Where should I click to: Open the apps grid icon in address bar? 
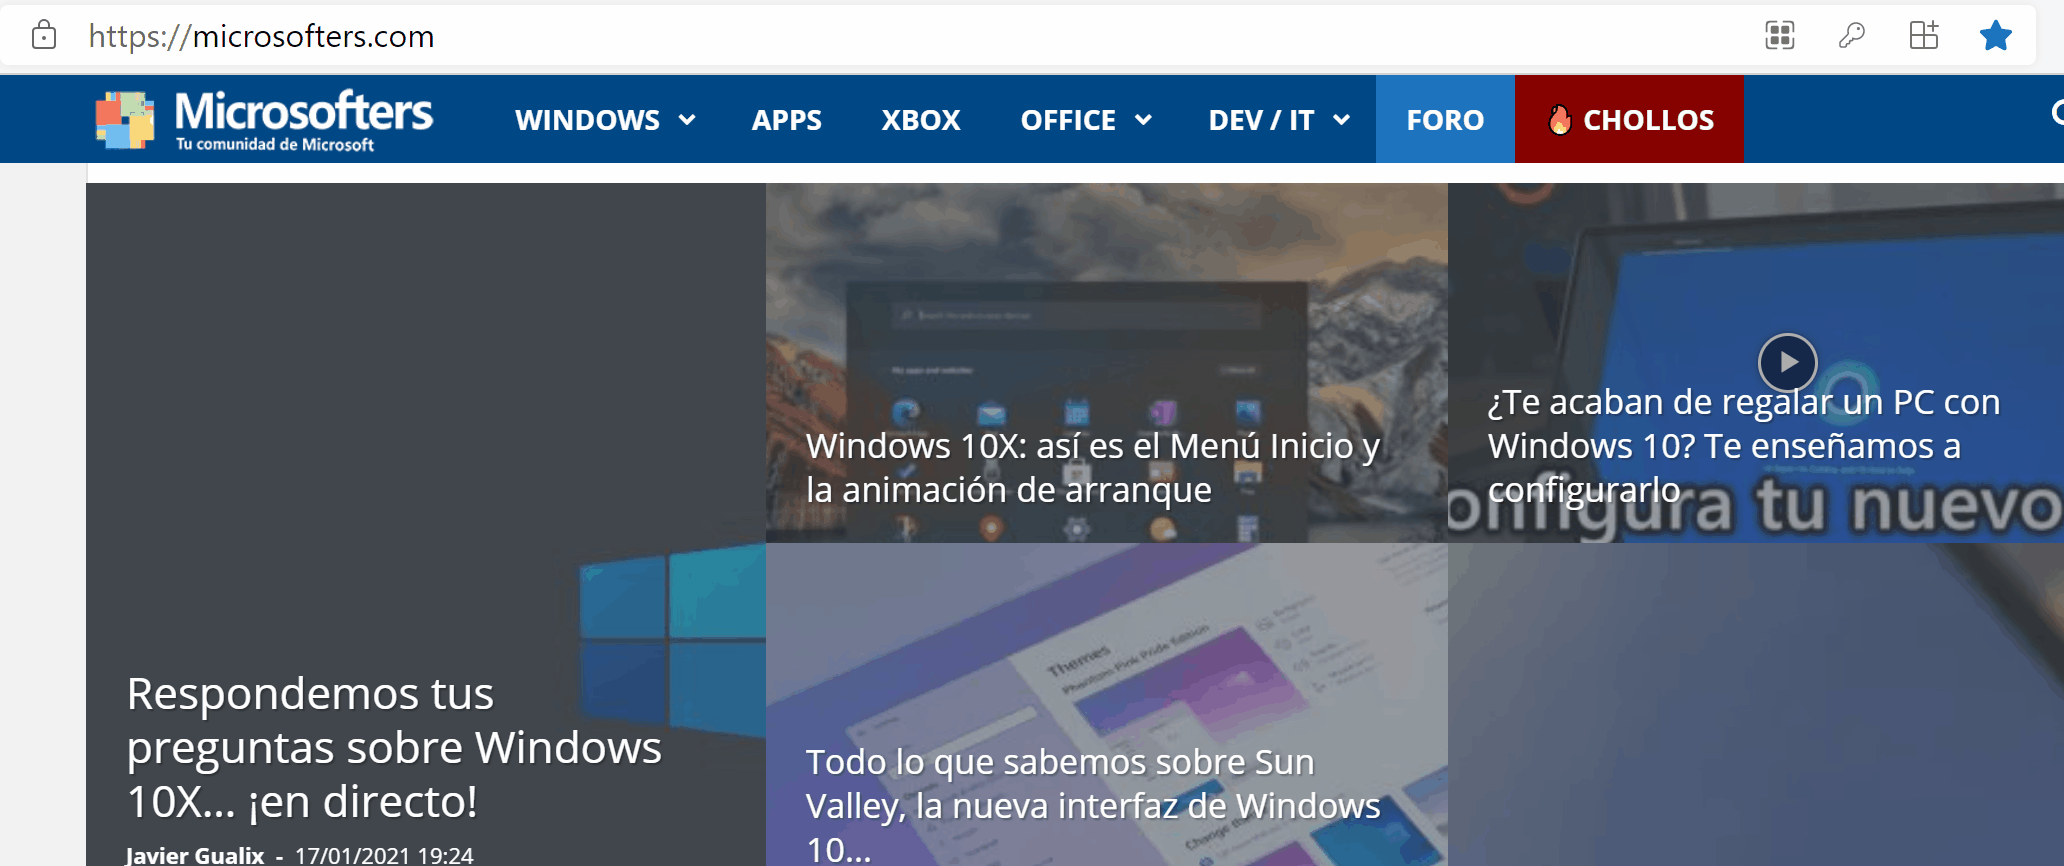(1780, 36)
